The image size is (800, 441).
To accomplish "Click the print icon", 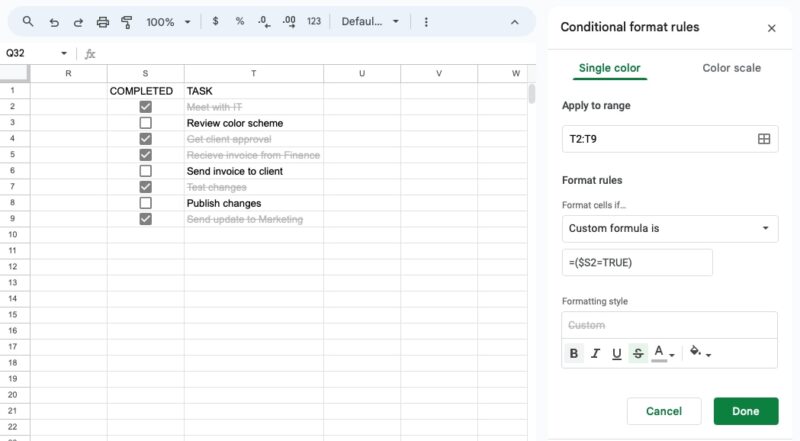I will coord(103,22).
